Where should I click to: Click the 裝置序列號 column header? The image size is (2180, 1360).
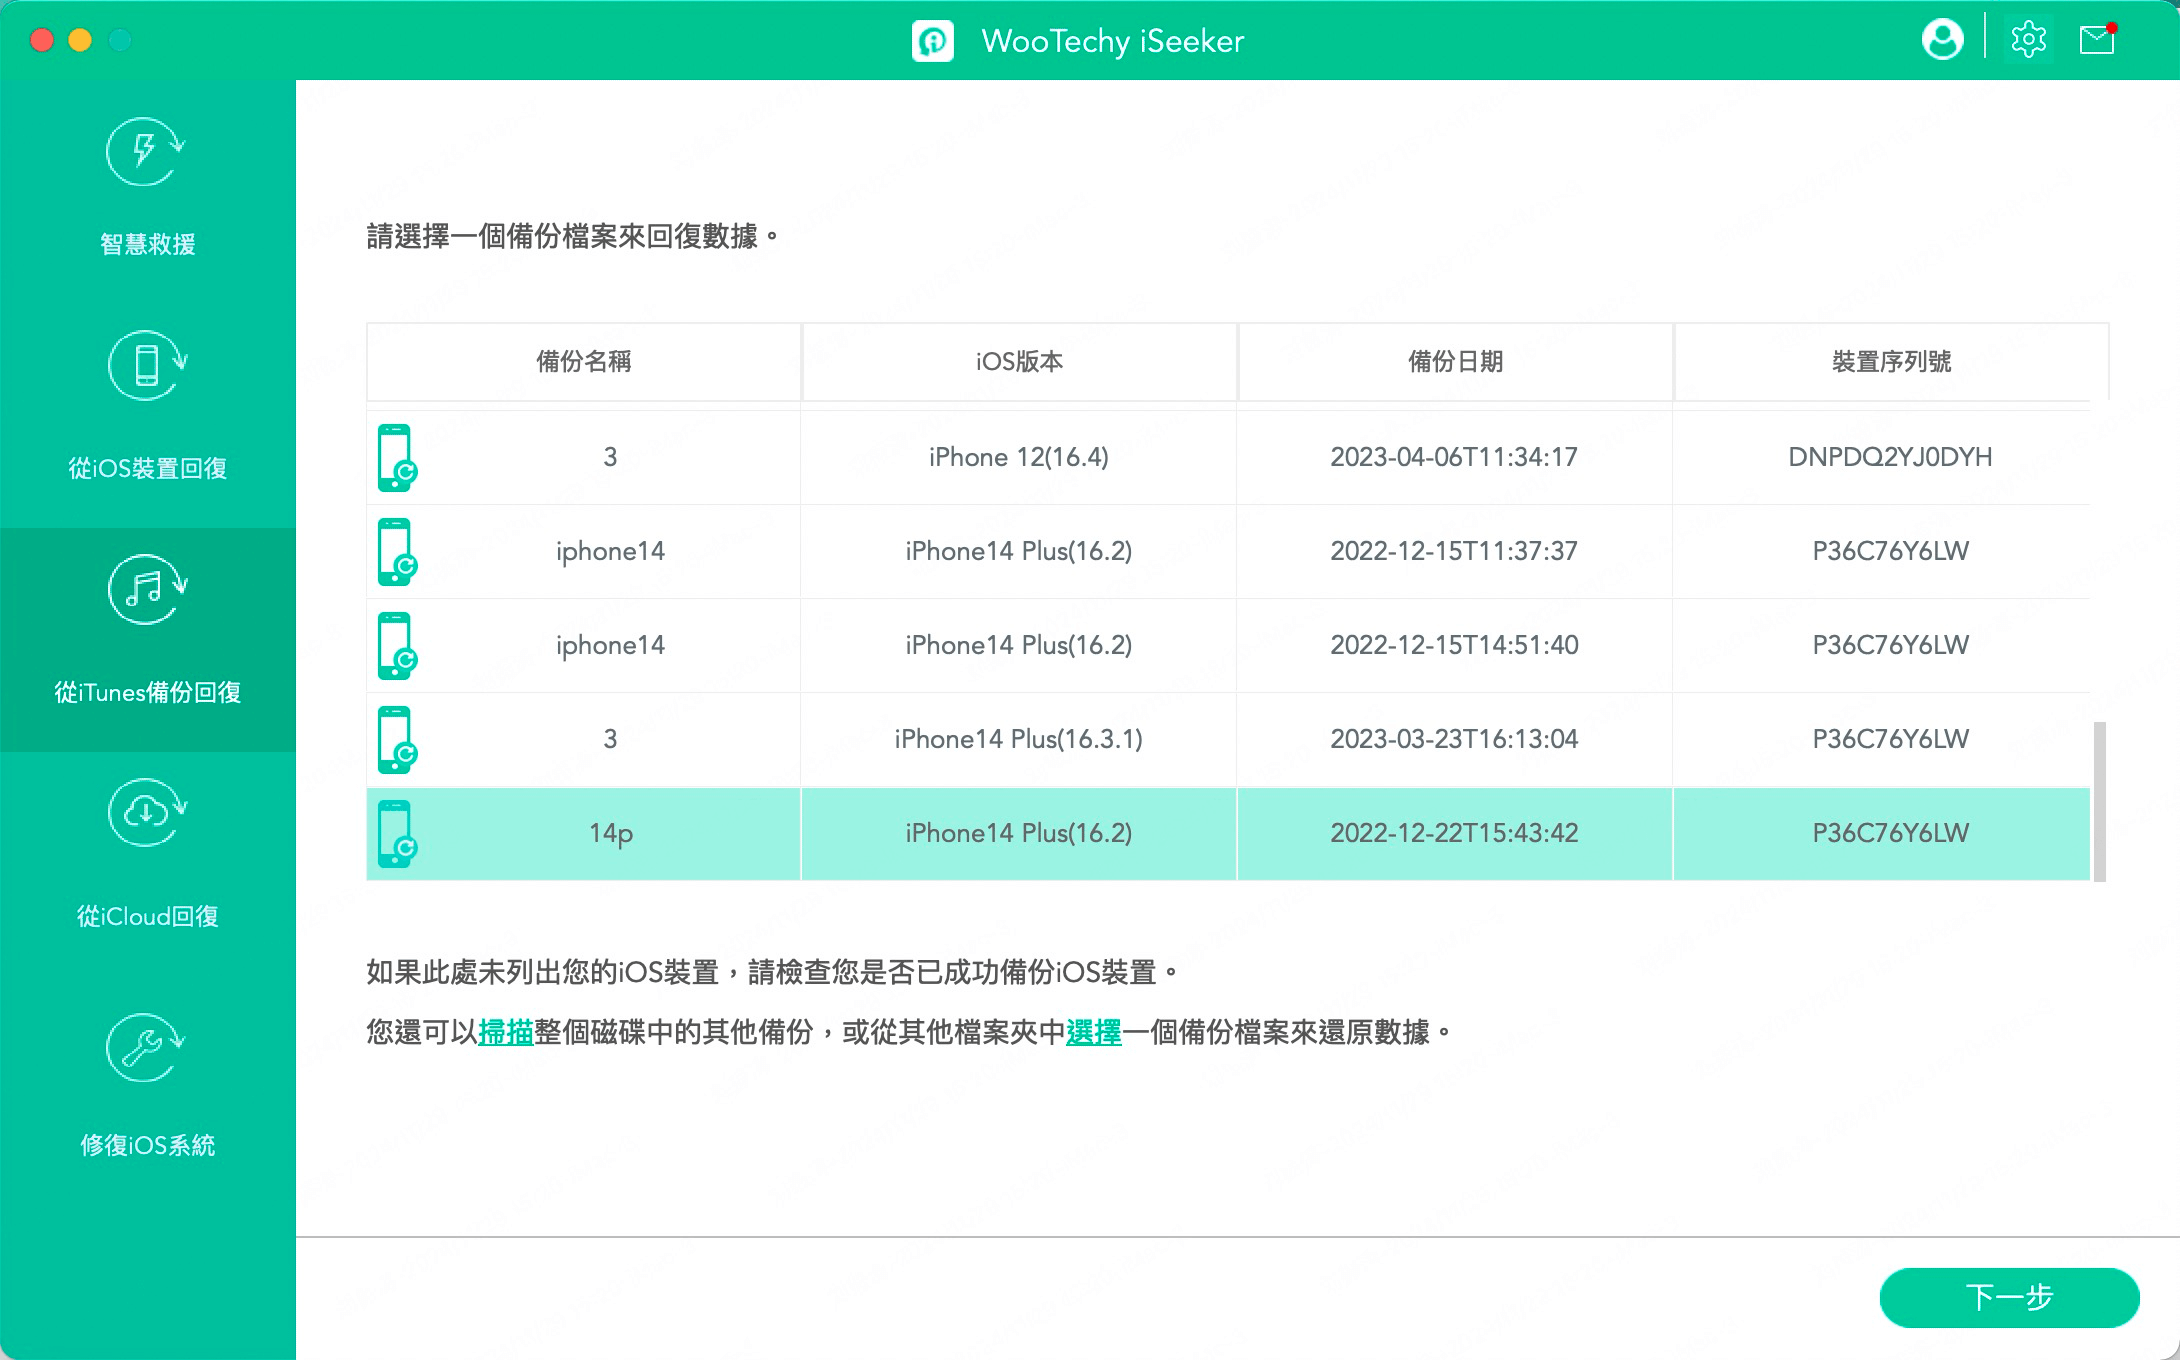[x=1891, y=361]
